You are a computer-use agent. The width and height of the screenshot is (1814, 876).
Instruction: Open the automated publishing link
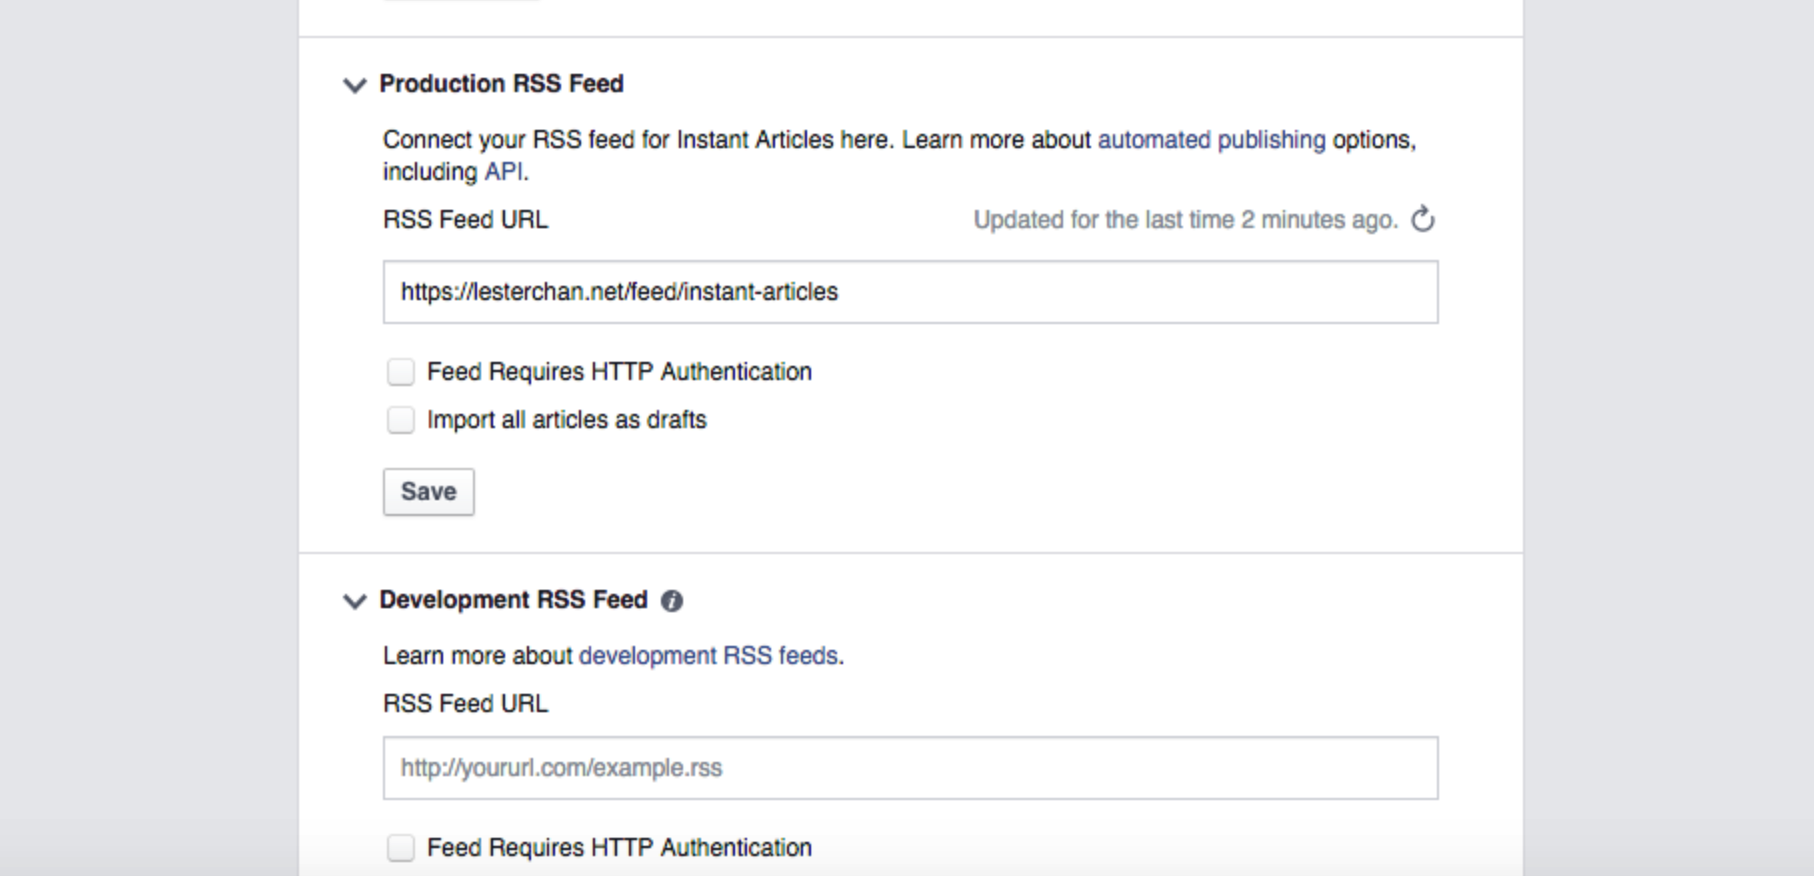(1211, 140)
